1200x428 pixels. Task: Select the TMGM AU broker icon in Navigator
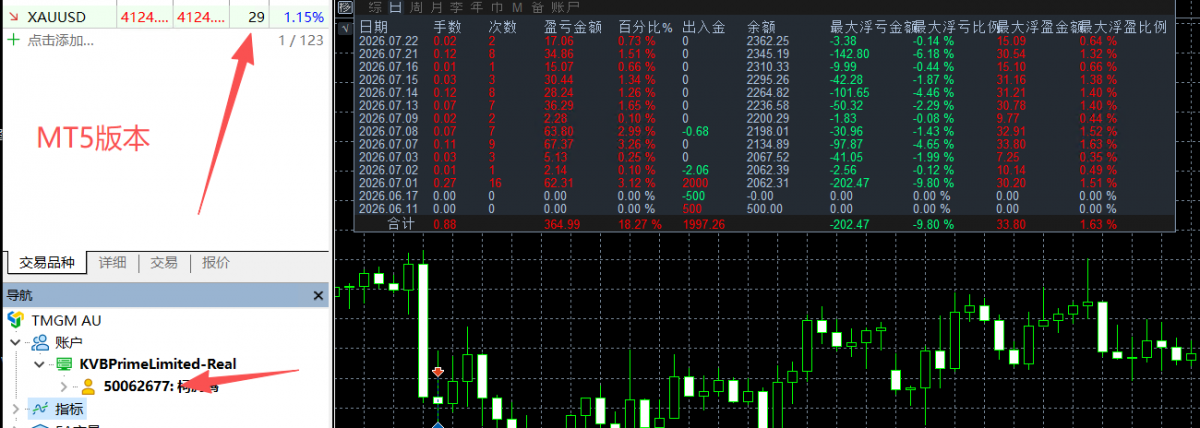pyautogui.click(x=16, y=320)
